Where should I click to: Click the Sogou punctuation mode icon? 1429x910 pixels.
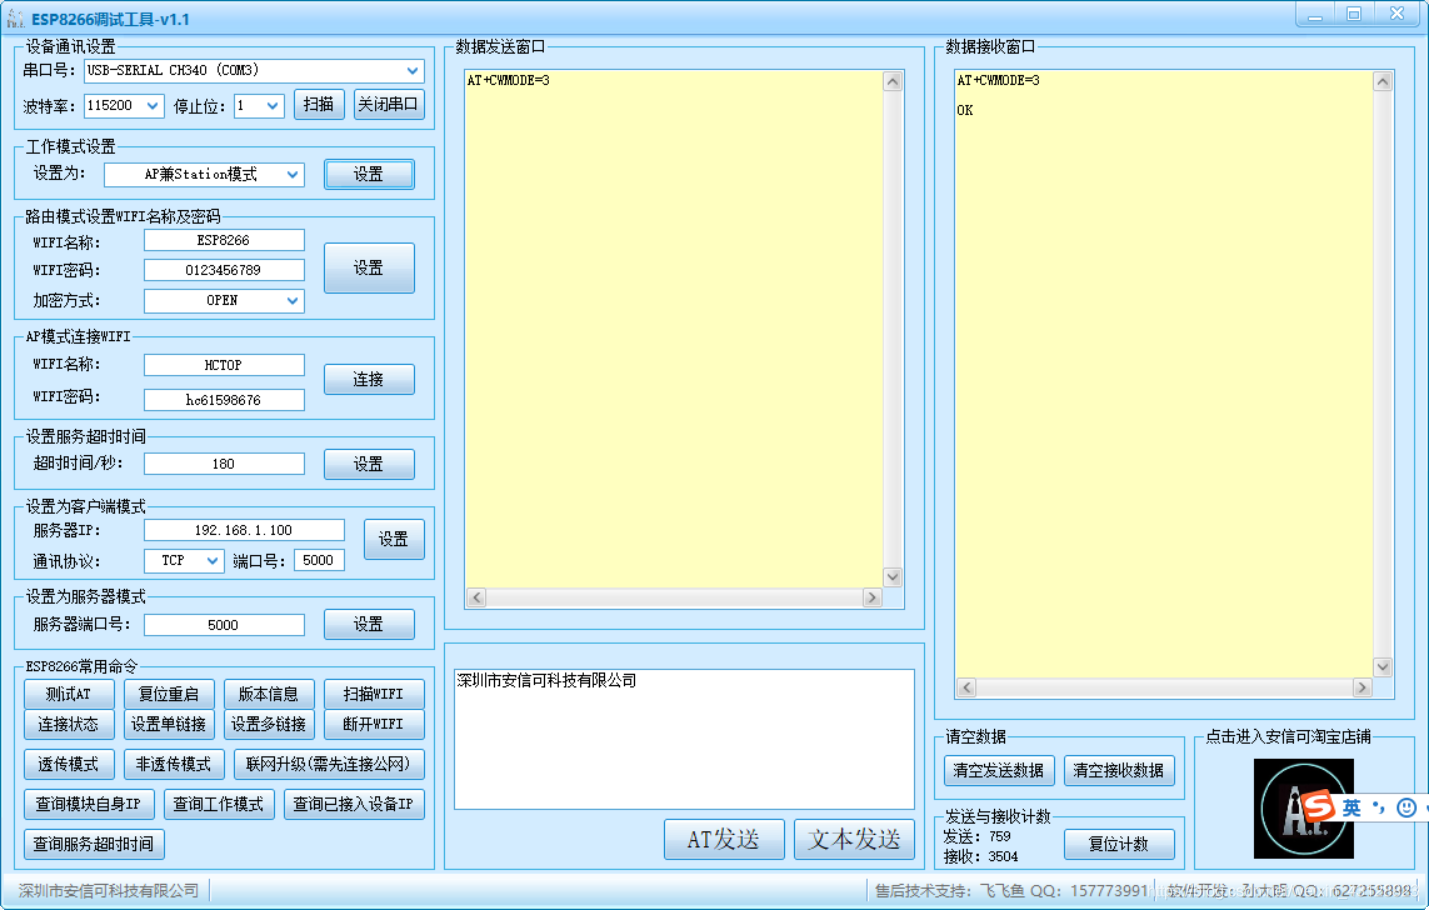coord(1379,806)
